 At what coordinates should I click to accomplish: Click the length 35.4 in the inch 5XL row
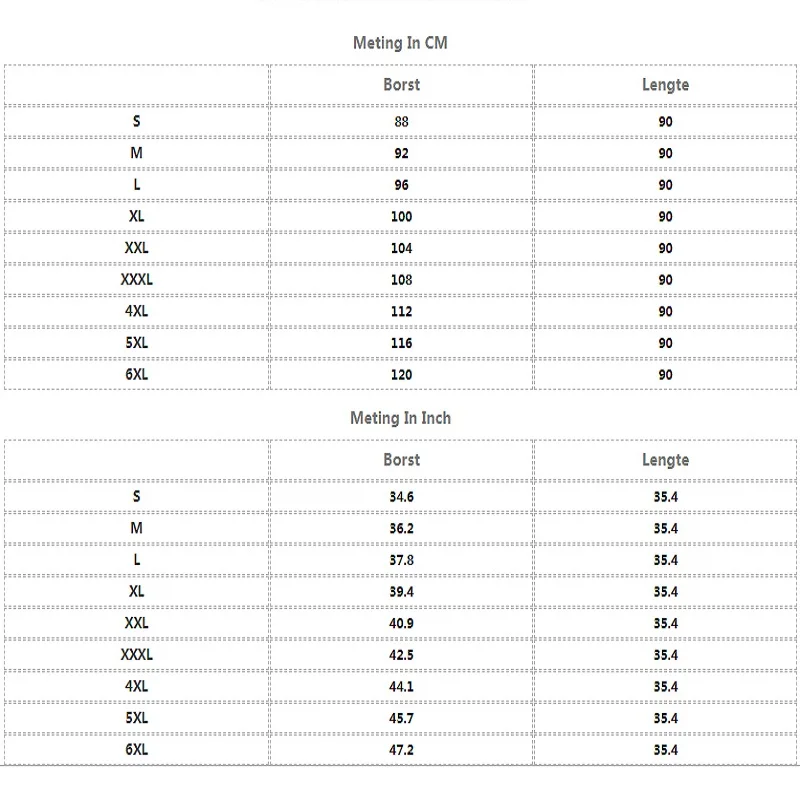(x=665, y=718)
